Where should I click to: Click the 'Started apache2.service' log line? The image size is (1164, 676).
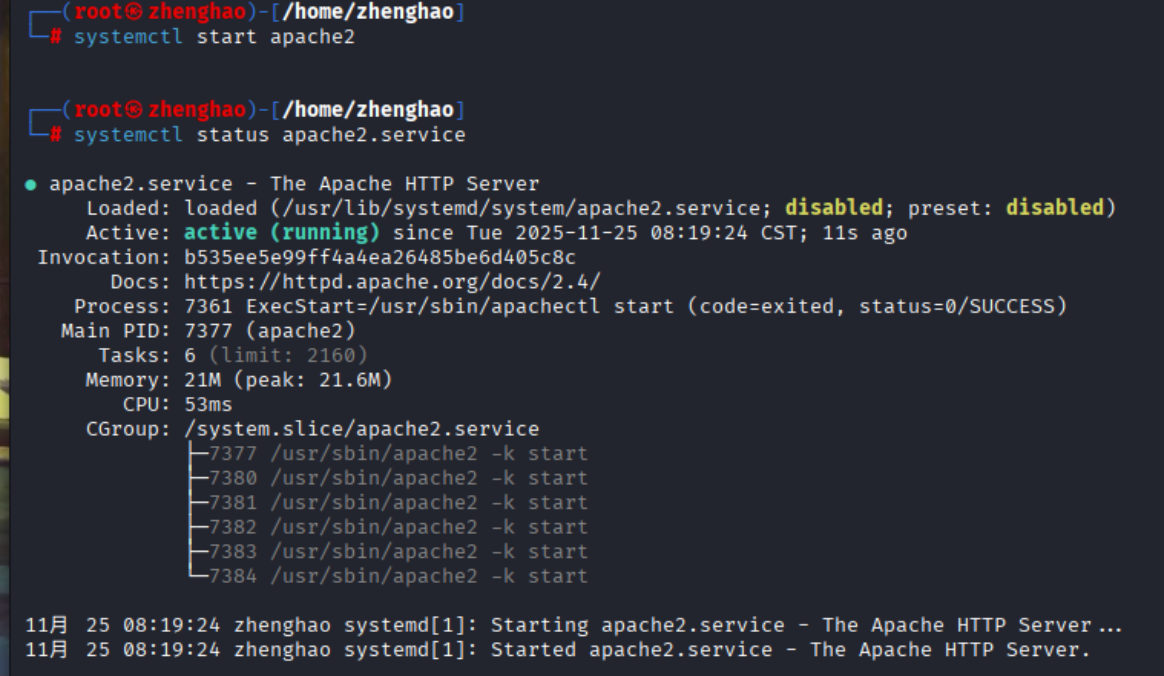coord(558,650)
